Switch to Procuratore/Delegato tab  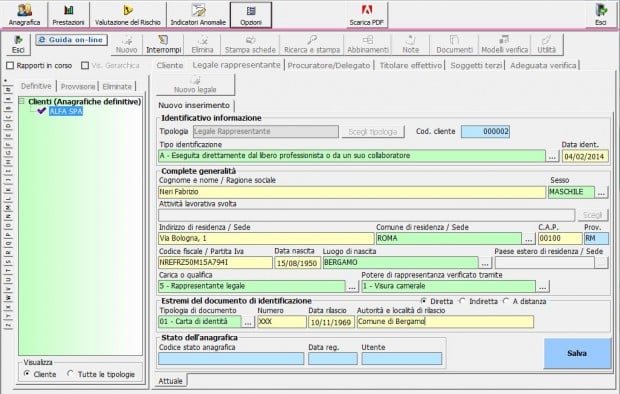point(329,65)
